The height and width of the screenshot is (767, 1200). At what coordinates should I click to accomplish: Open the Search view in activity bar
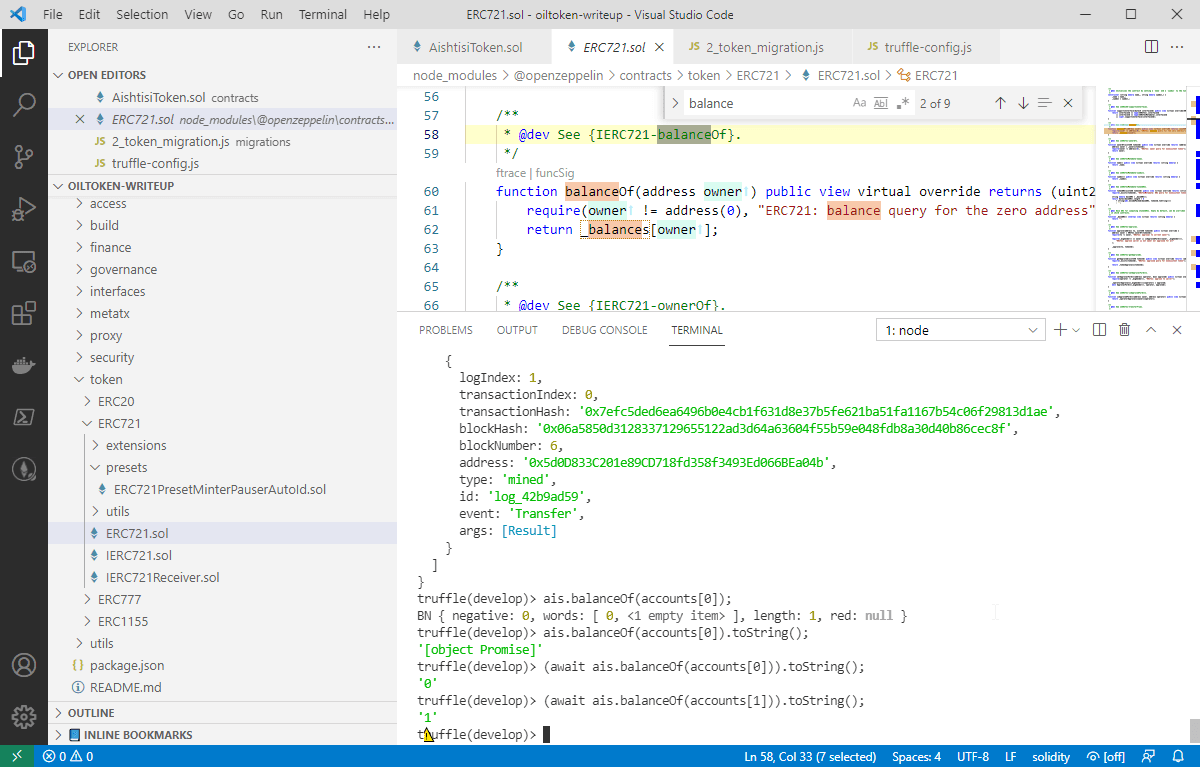point(24,105)
